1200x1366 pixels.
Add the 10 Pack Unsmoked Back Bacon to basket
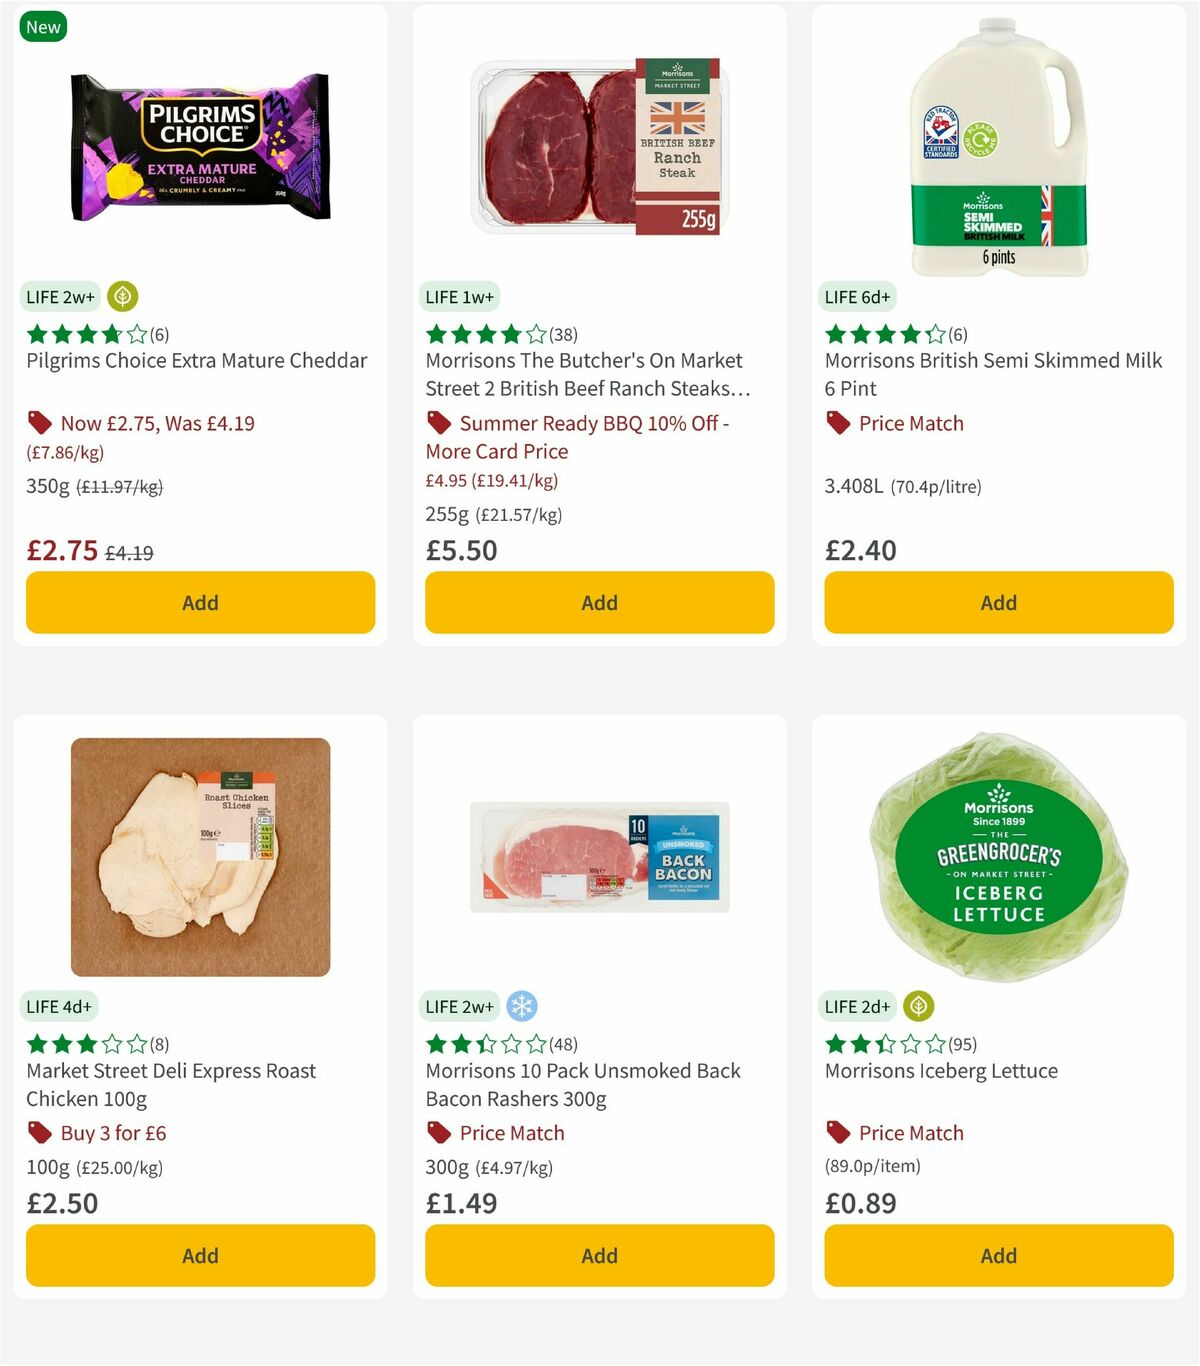point(599,1255)
